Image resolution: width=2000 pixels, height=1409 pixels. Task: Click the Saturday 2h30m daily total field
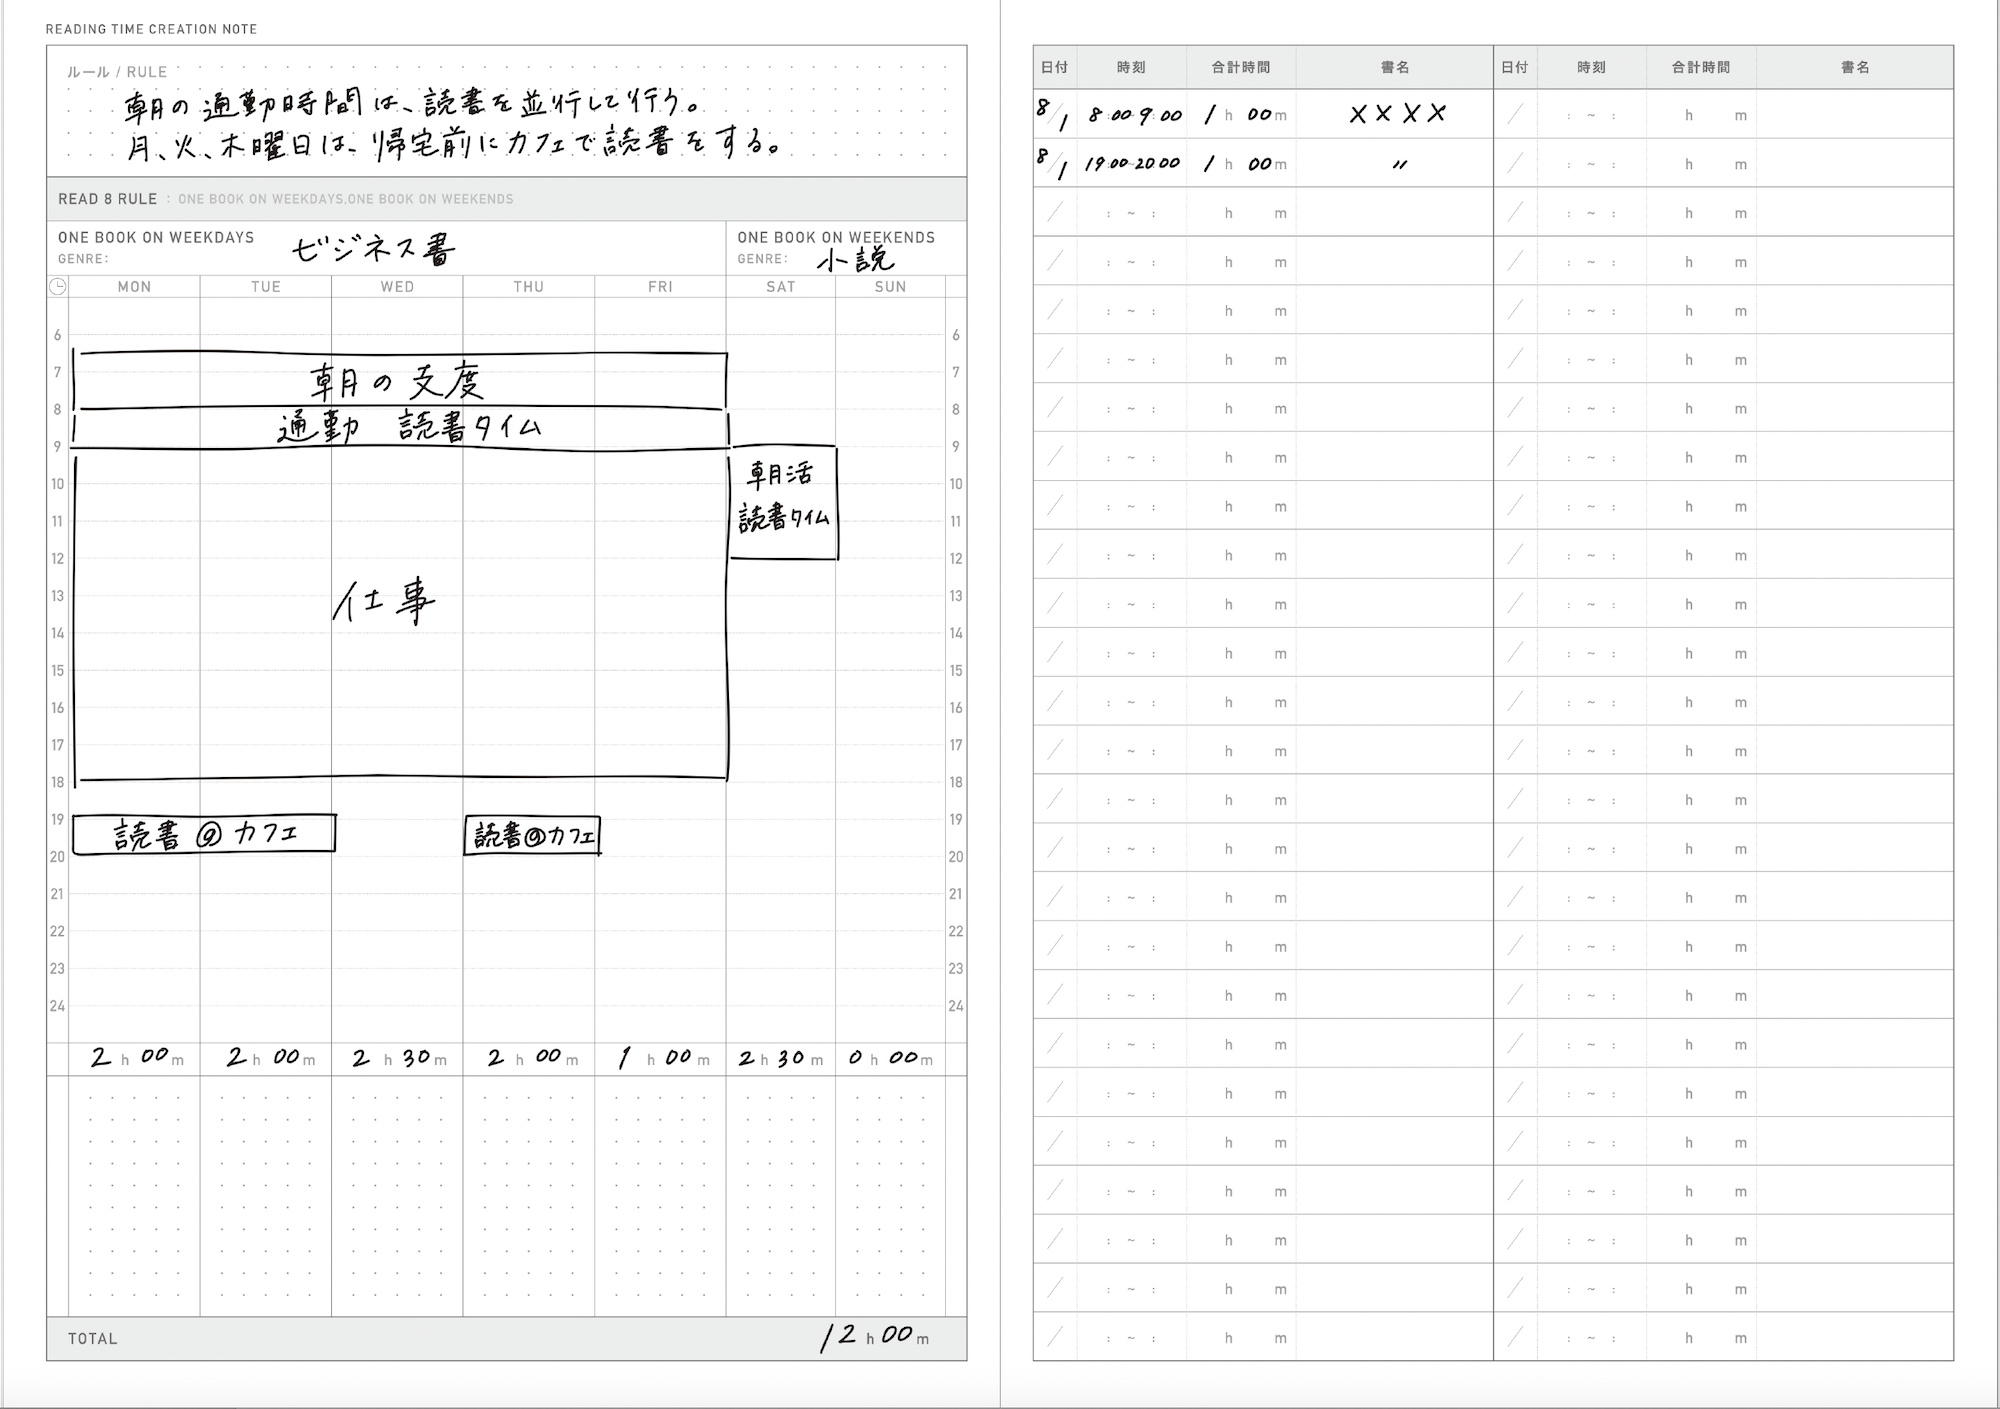point(781,1057)
